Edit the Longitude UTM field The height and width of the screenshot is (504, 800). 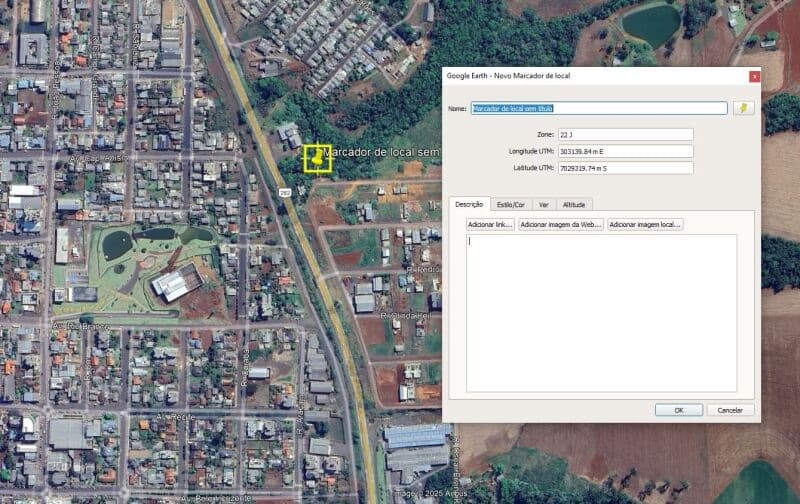626,152
